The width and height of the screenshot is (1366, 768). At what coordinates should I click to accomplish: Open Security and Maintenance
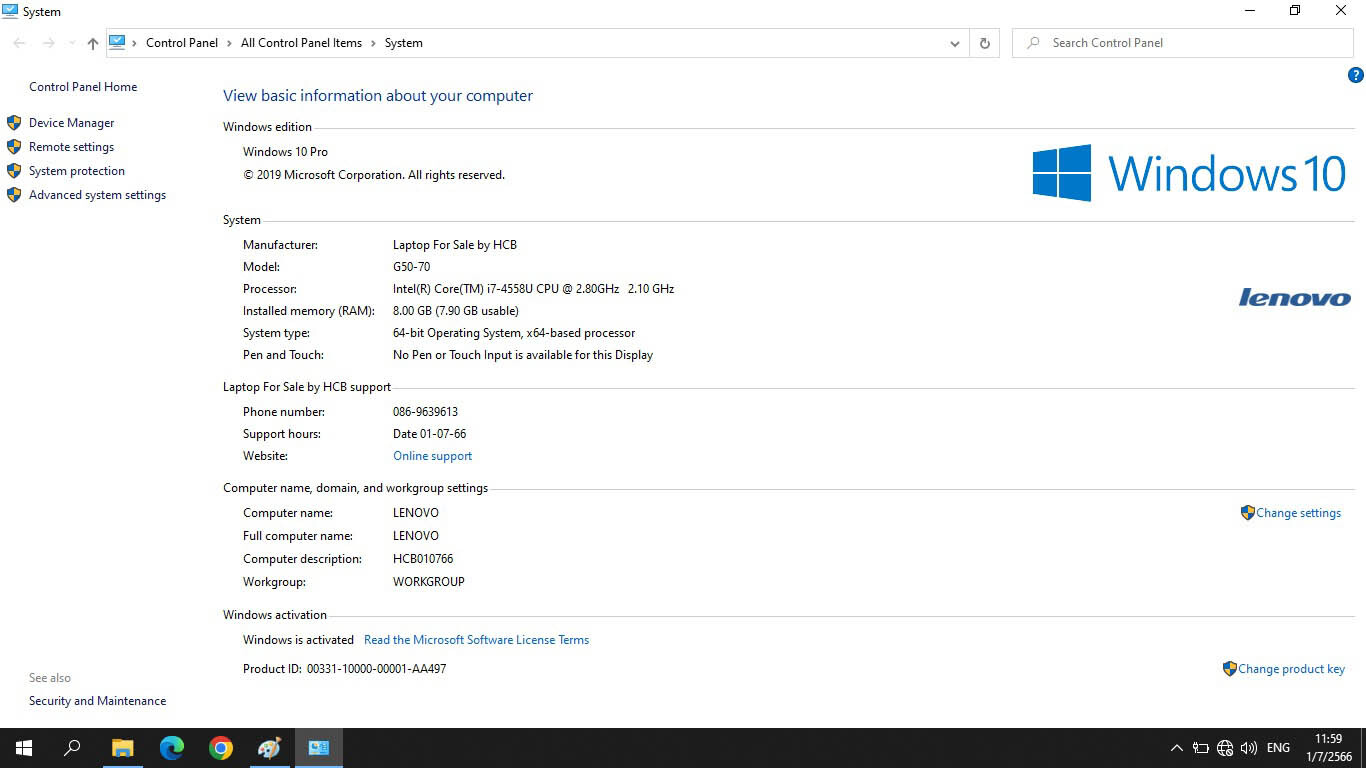(x=97, y=701)
